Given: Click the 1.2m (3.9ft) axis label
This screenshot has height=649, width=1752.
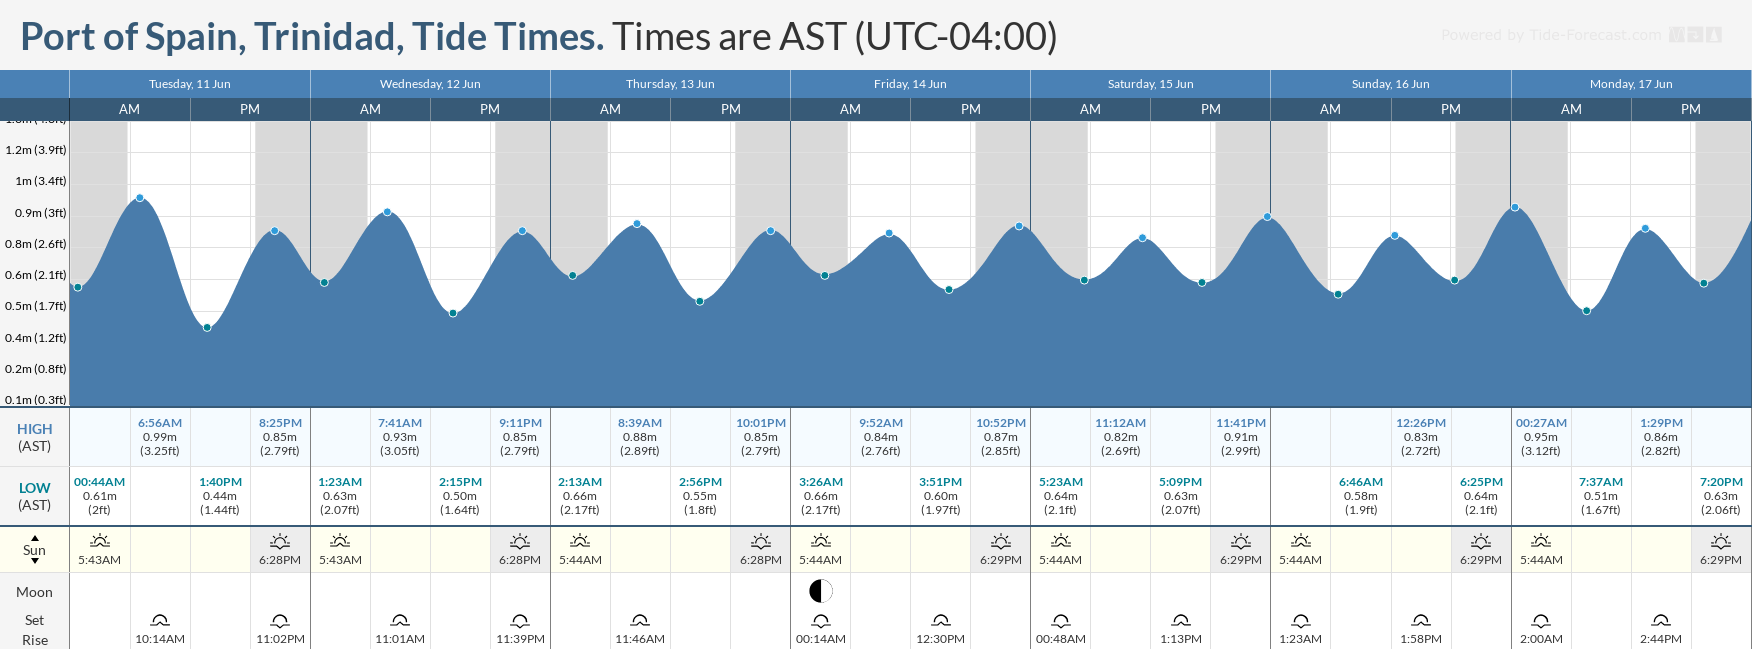Looking at the screenshot, I should coord(36,150).
